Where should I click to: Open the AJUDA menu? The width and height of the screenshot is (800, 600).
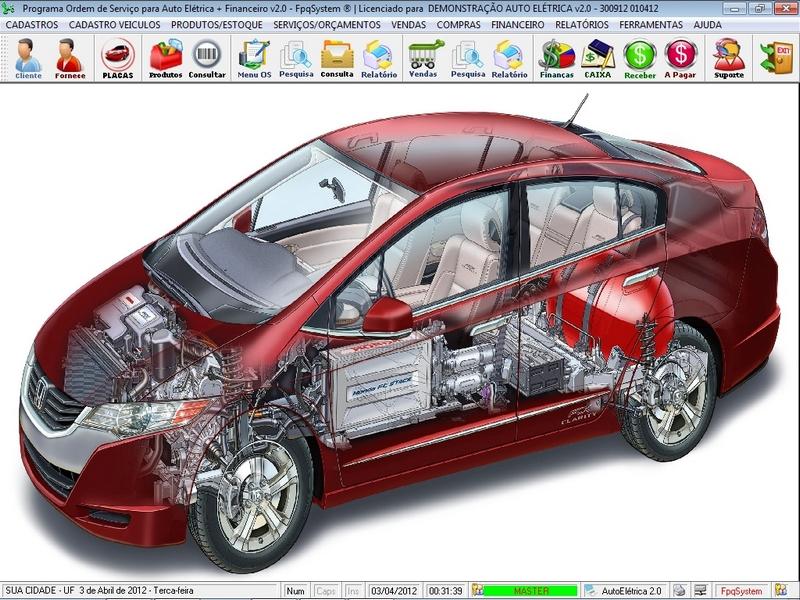point(707,24)
